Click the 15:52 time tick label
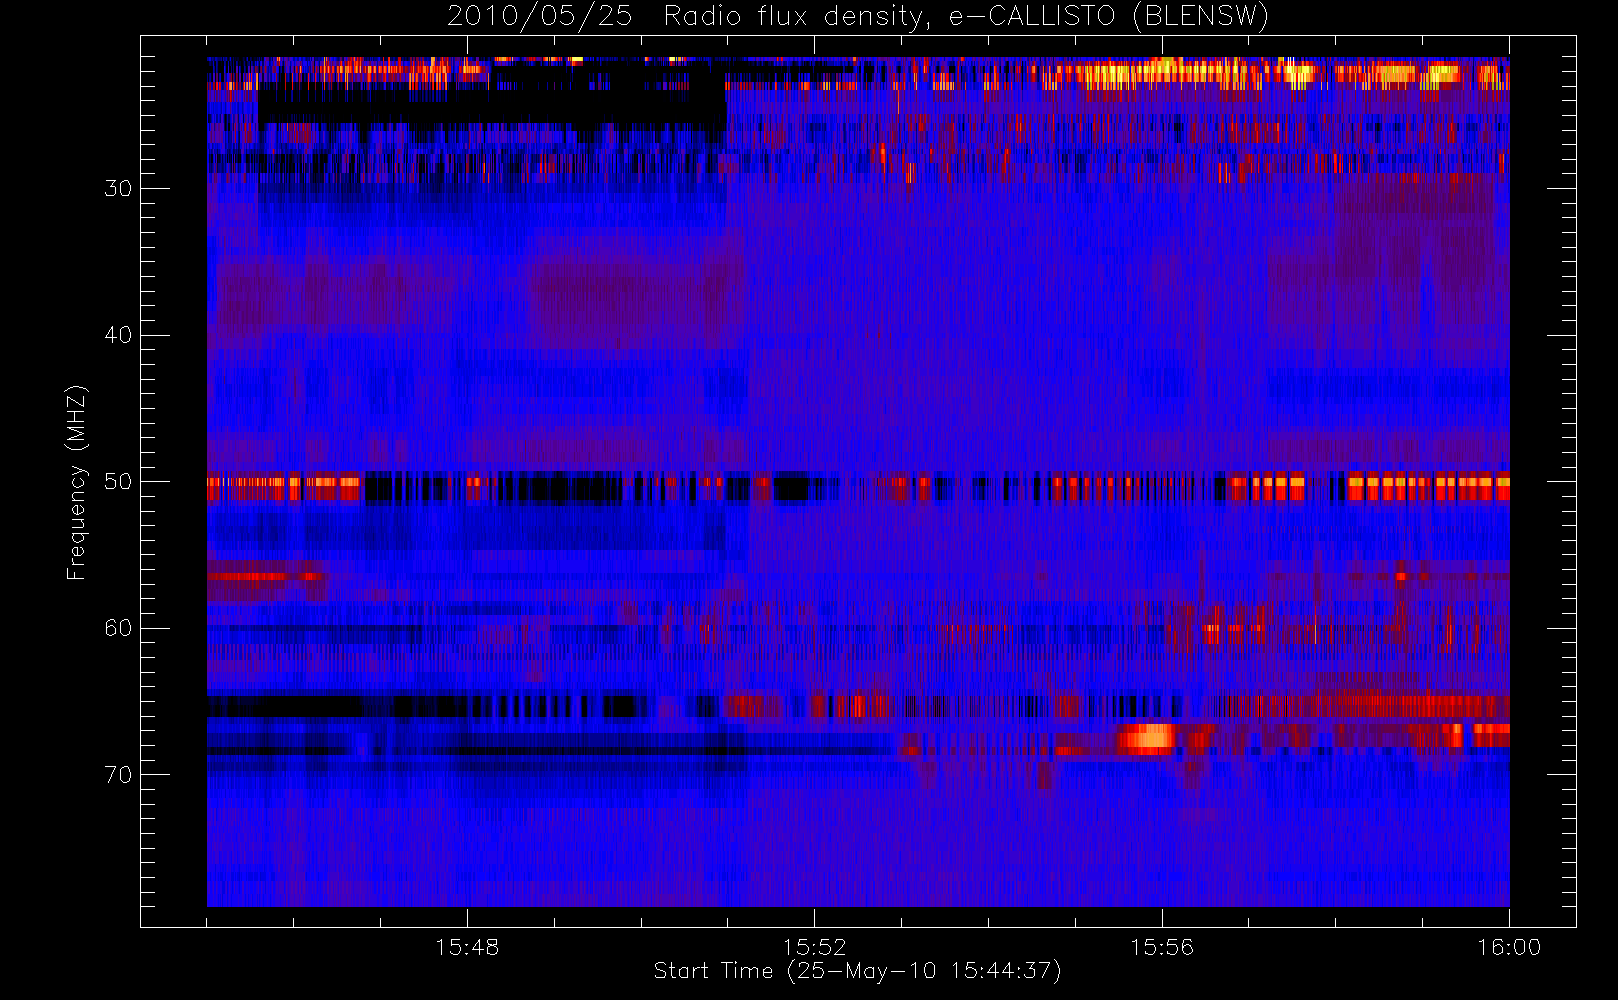 click(x=814, y=947)
